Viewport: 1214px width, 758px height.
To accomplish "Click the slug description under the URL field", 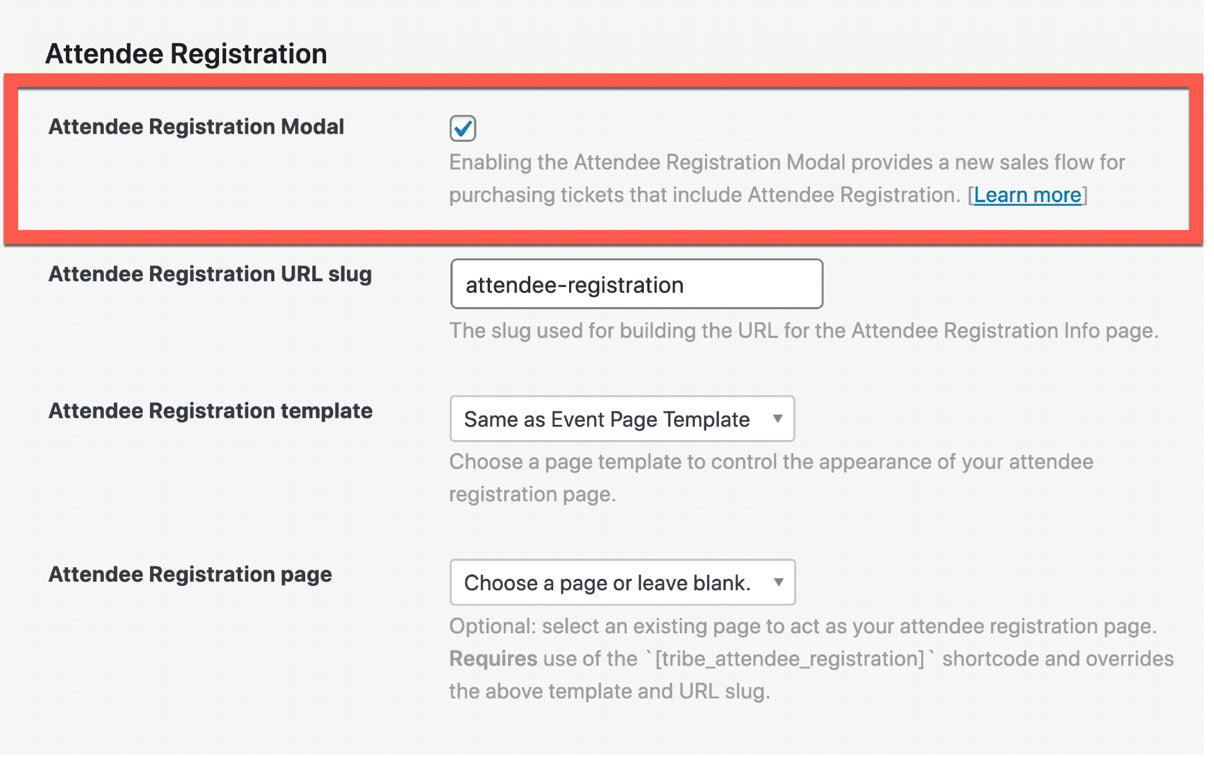I will point(803,331).
